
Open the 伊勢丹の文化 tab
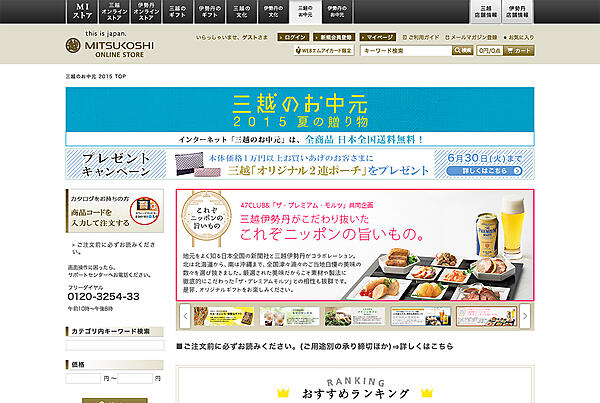(273, 11)
